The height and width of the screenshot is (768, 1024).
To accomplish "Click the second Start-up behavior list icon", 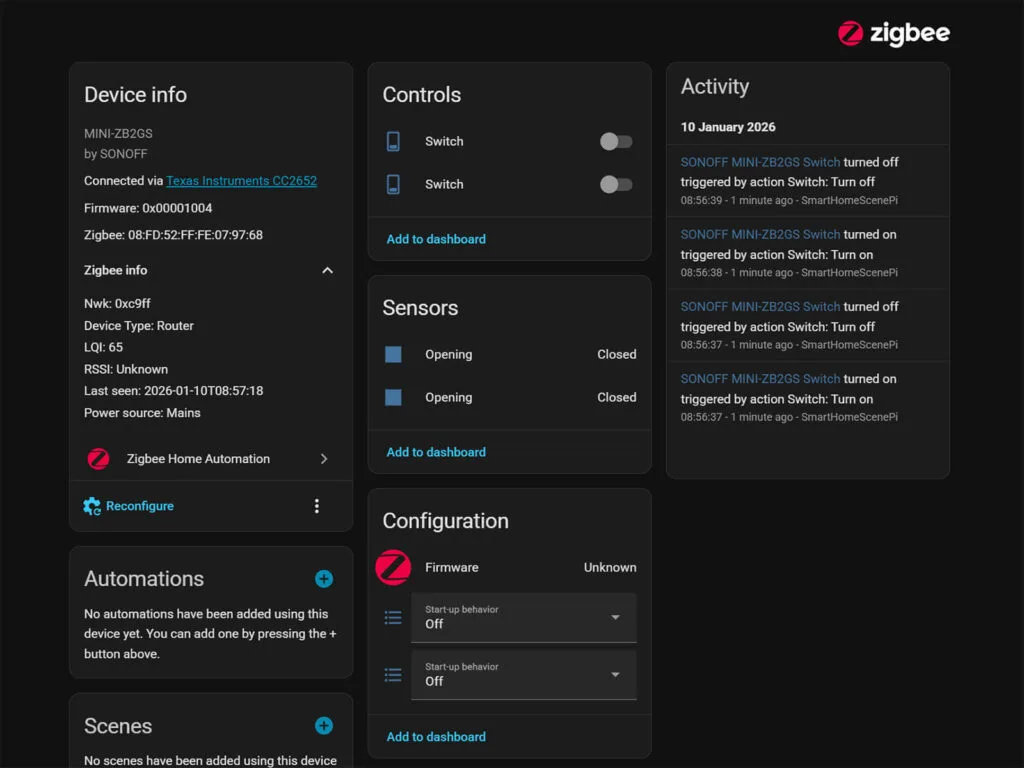I will click(393, 675).
